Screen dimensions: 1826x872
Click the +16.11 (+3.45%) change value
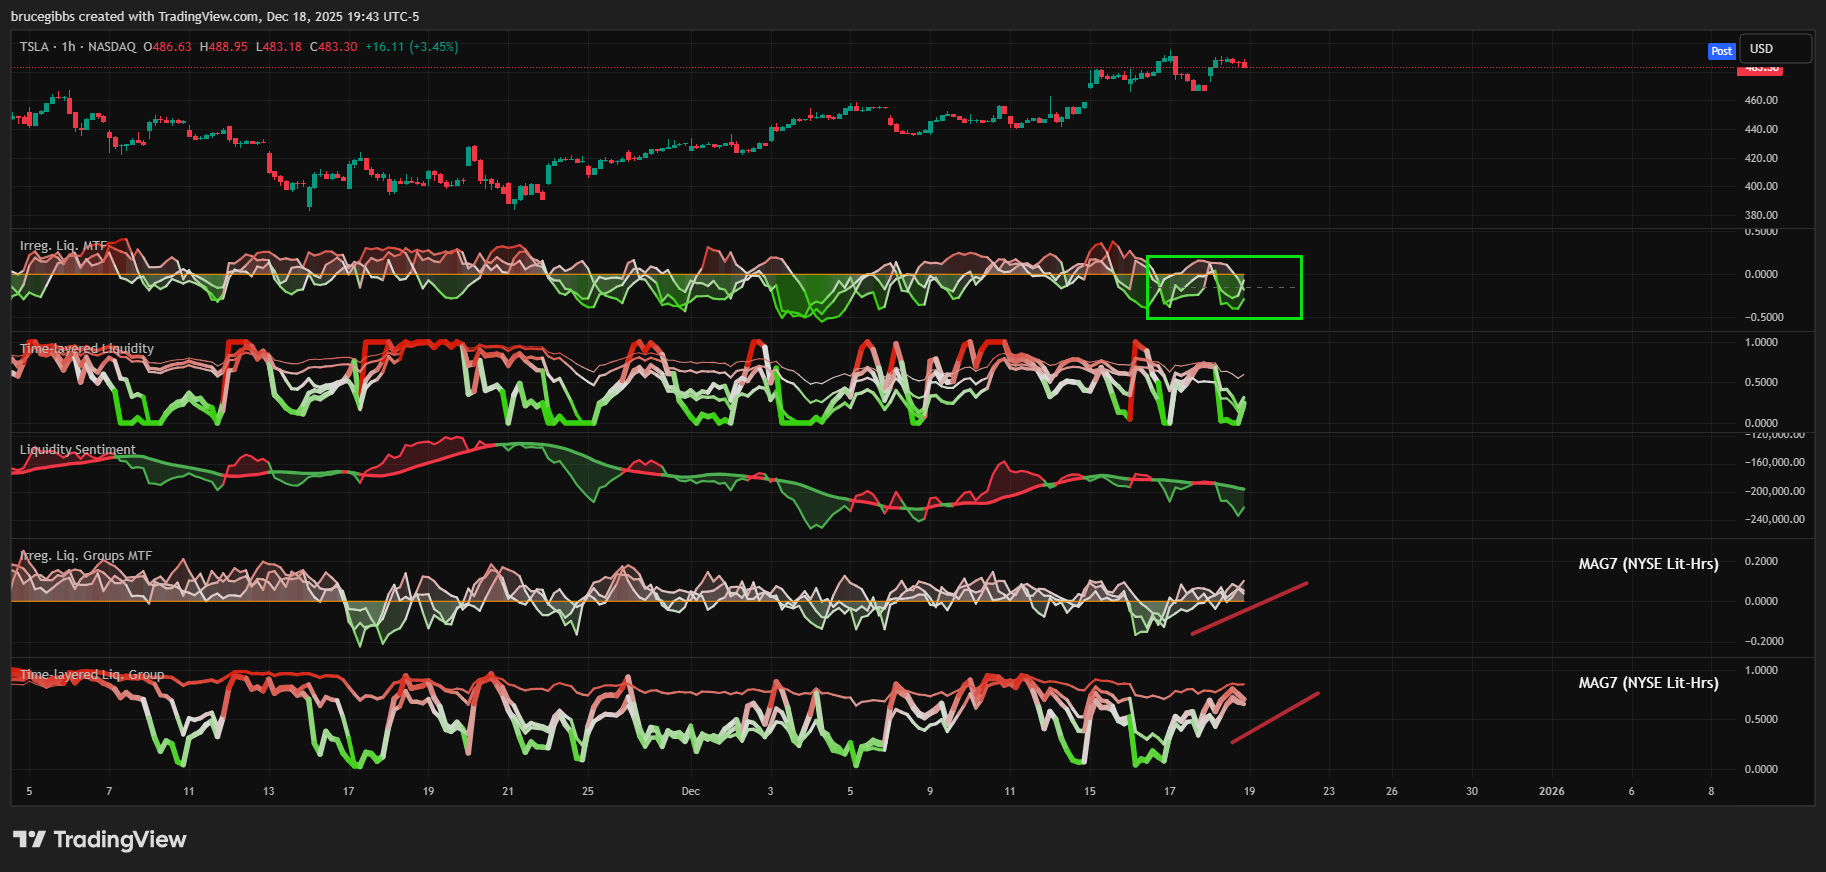(x=411, y=47)
